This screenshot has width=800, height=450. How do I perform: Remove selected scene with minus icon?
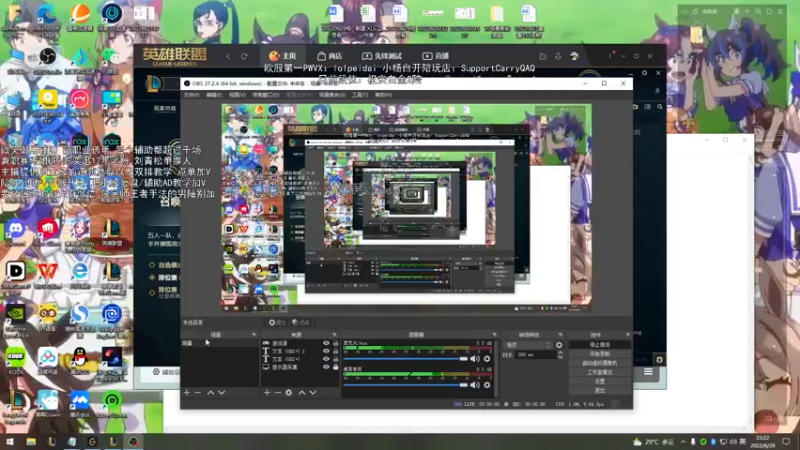click(197, 392)
